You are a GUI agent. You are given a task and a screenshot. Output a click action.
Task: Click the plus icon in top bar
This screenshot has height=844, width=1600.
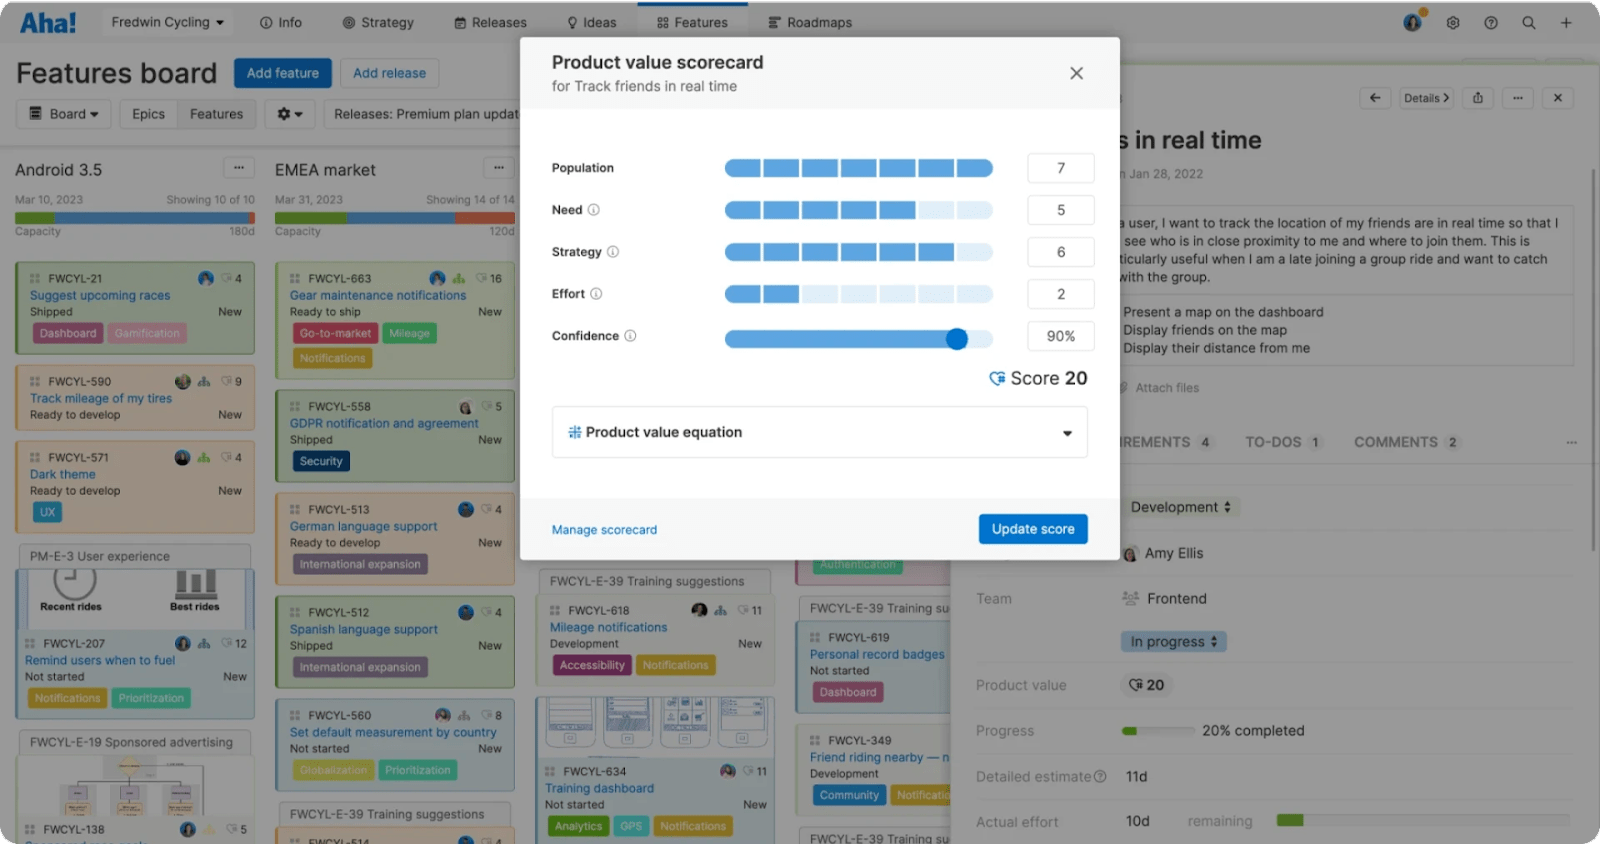[x=1566, y=22]
